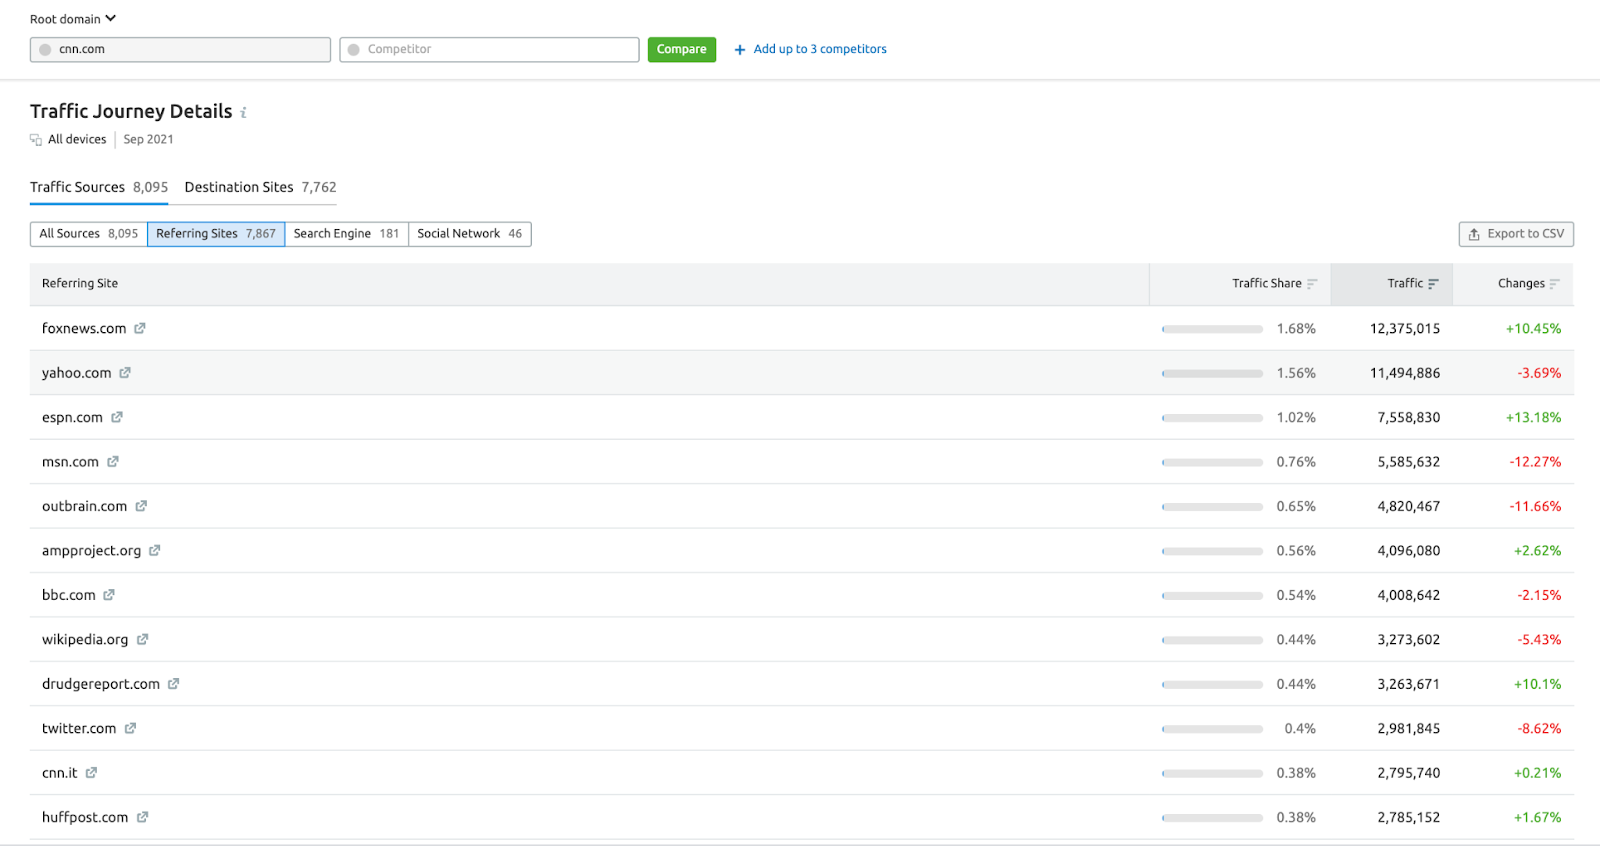The height and width of the screenshot is (846, 1600).
Task: Open external link icon next to drudgereport.com
Action: [173, 684]
